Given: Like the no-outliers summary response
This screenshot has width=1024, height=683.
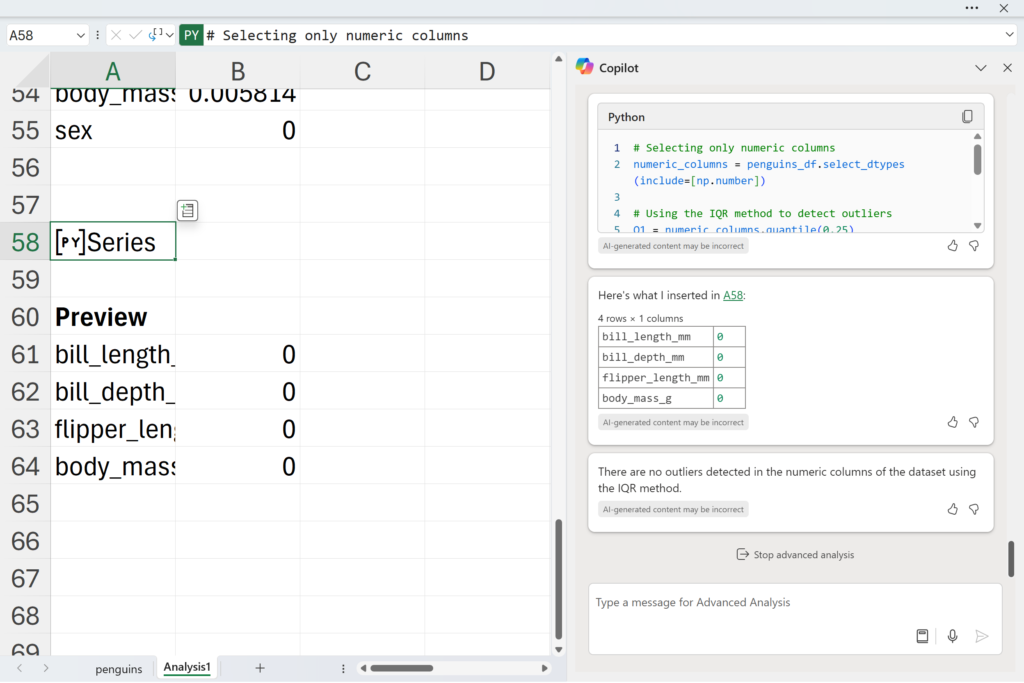Looking at the screenshot, I should (952, 509).
